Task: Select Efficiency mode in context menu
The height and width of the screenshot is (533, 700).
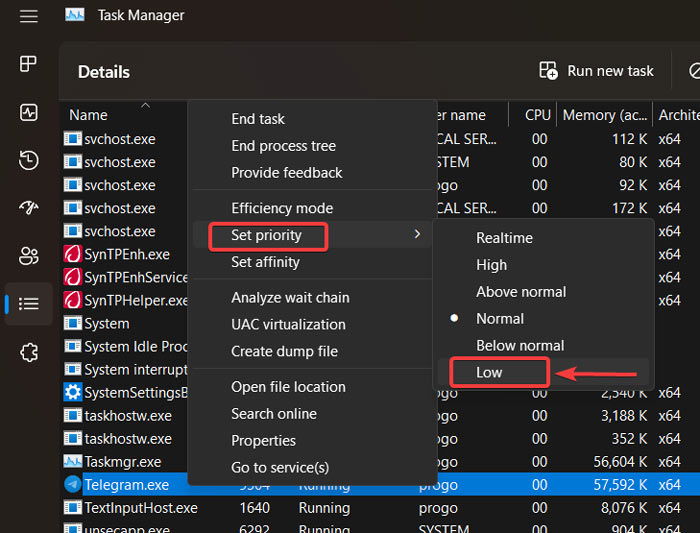Action: (282, 209)
